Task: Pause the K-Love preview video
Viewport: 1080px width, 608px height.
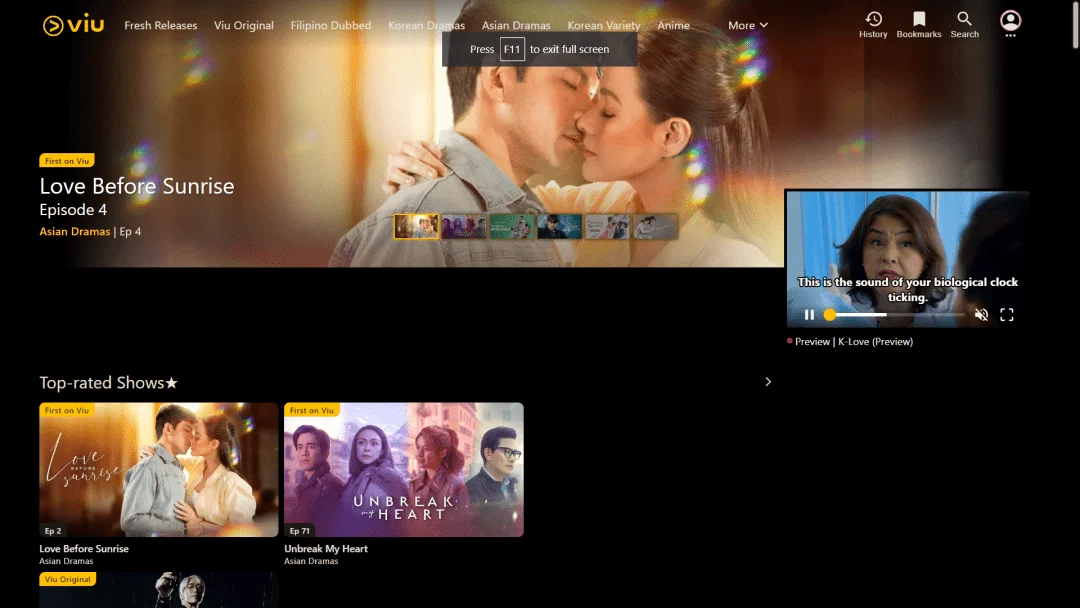Action: pyautogui.click(x=809, y=315)
